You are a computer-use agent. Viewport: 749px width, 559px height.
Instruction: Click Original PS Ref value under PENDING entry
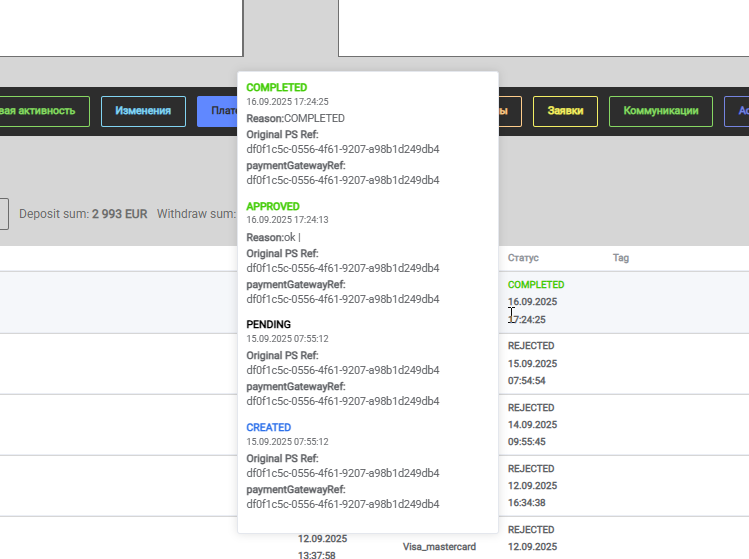[x=343, y=370]
